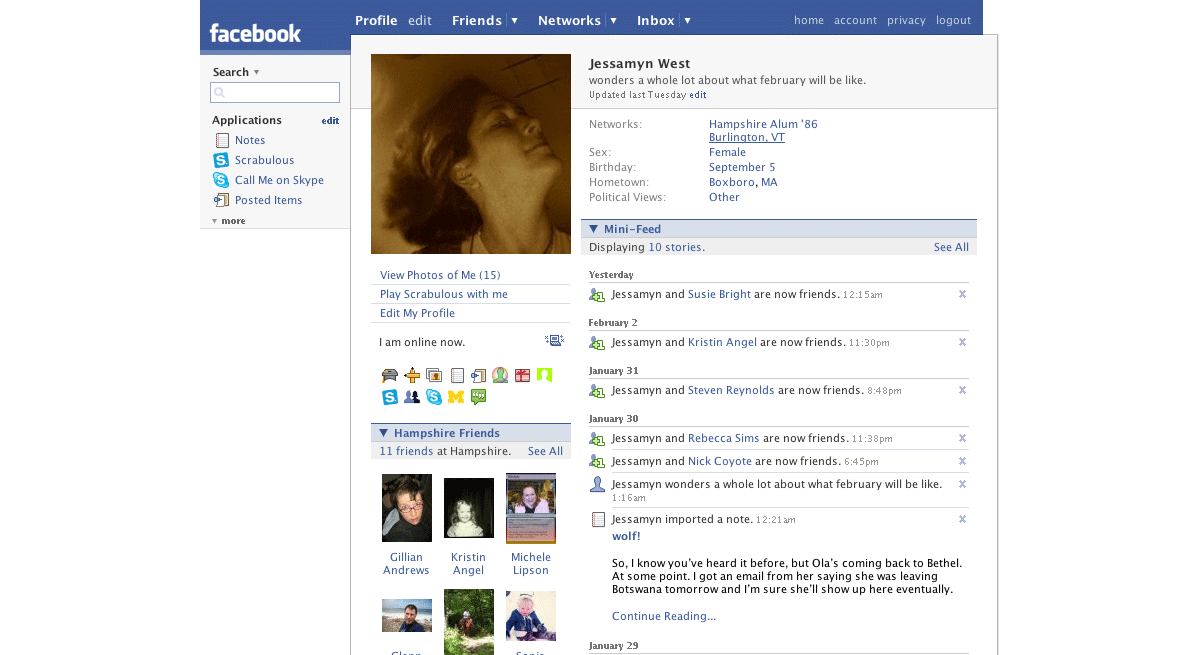The height and width of the screenshot is (655, 1199).
Task: Open privacy settings
Action: (906, 21)
